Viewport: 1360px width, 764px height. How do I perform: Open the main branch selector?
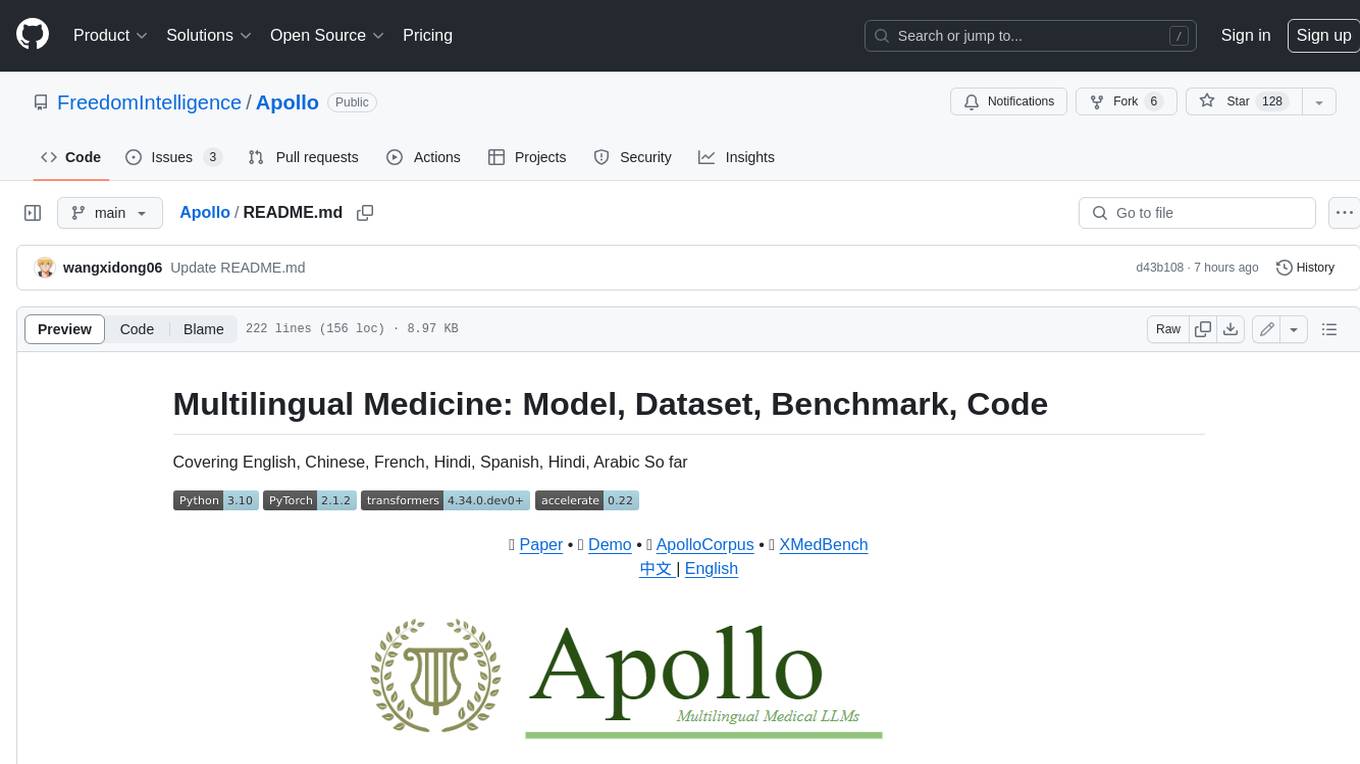[x=109, y=213]
